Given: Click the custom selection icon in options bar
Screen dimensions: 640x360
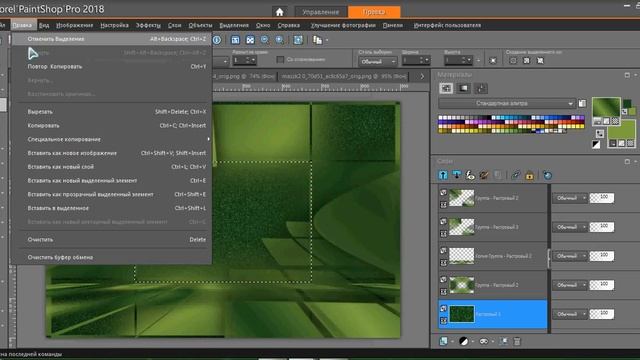Looking at the screenshot, I should point(493,61).
